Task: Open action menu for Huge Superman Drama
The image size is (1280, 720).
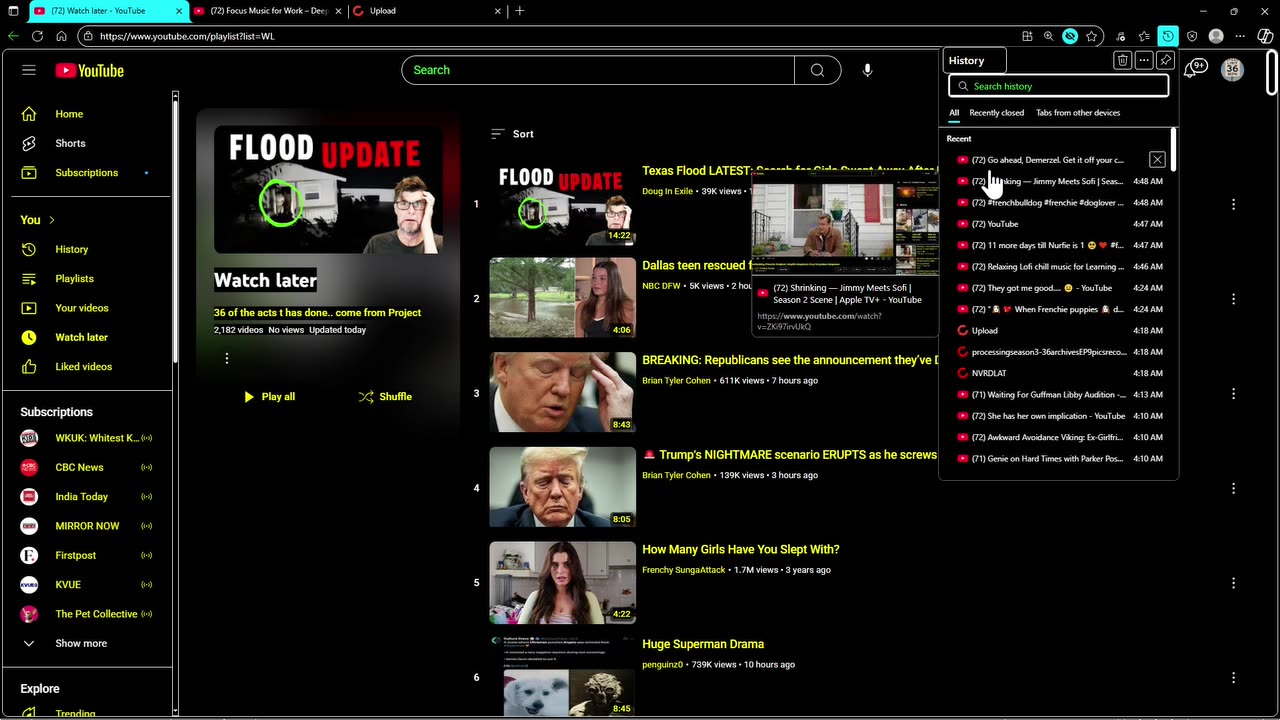Action: click(1233, 677)
